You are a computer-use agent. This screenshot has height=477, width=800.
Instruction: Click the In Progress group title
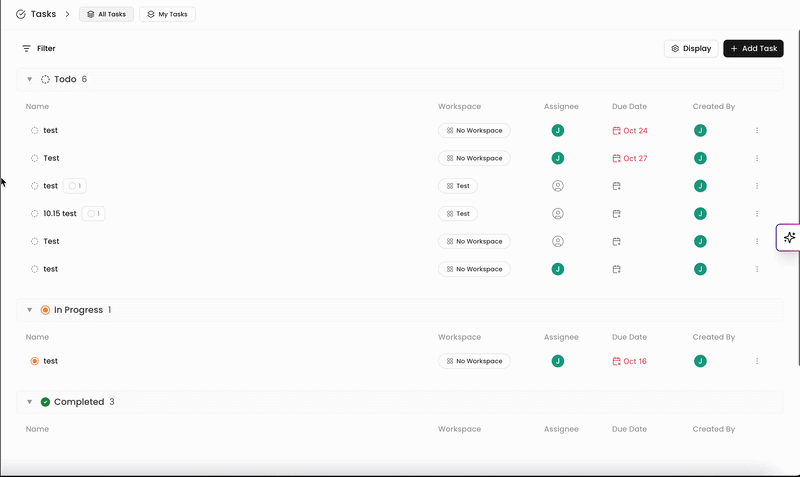79,310
